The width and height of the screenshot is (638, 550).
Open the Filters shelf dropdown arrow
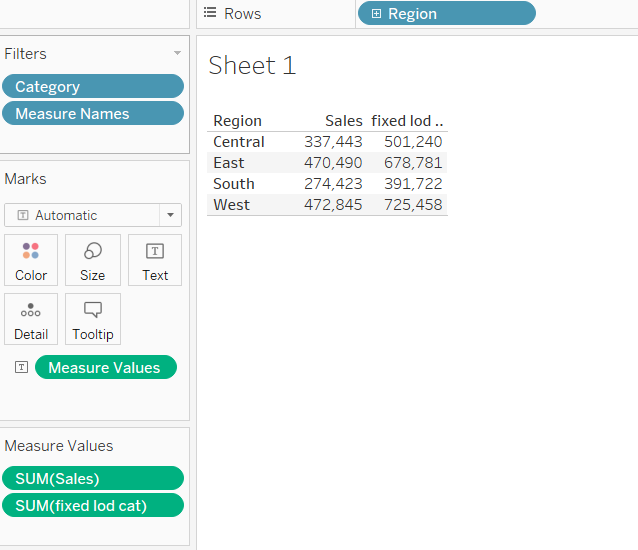(177, 53)
